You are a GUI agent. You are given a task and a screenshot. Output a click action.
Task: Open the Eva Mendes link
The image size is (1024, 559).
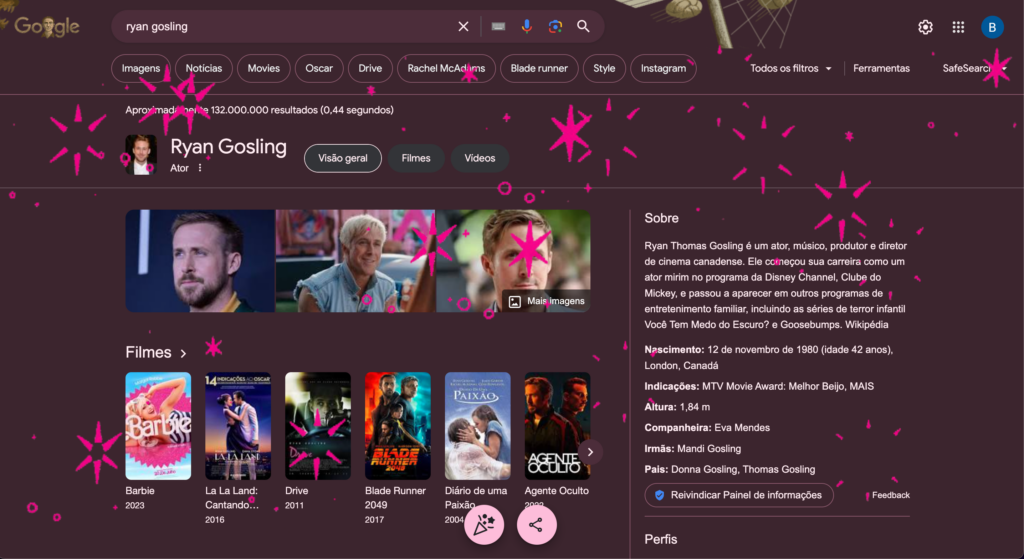click(x=742, y=428)
